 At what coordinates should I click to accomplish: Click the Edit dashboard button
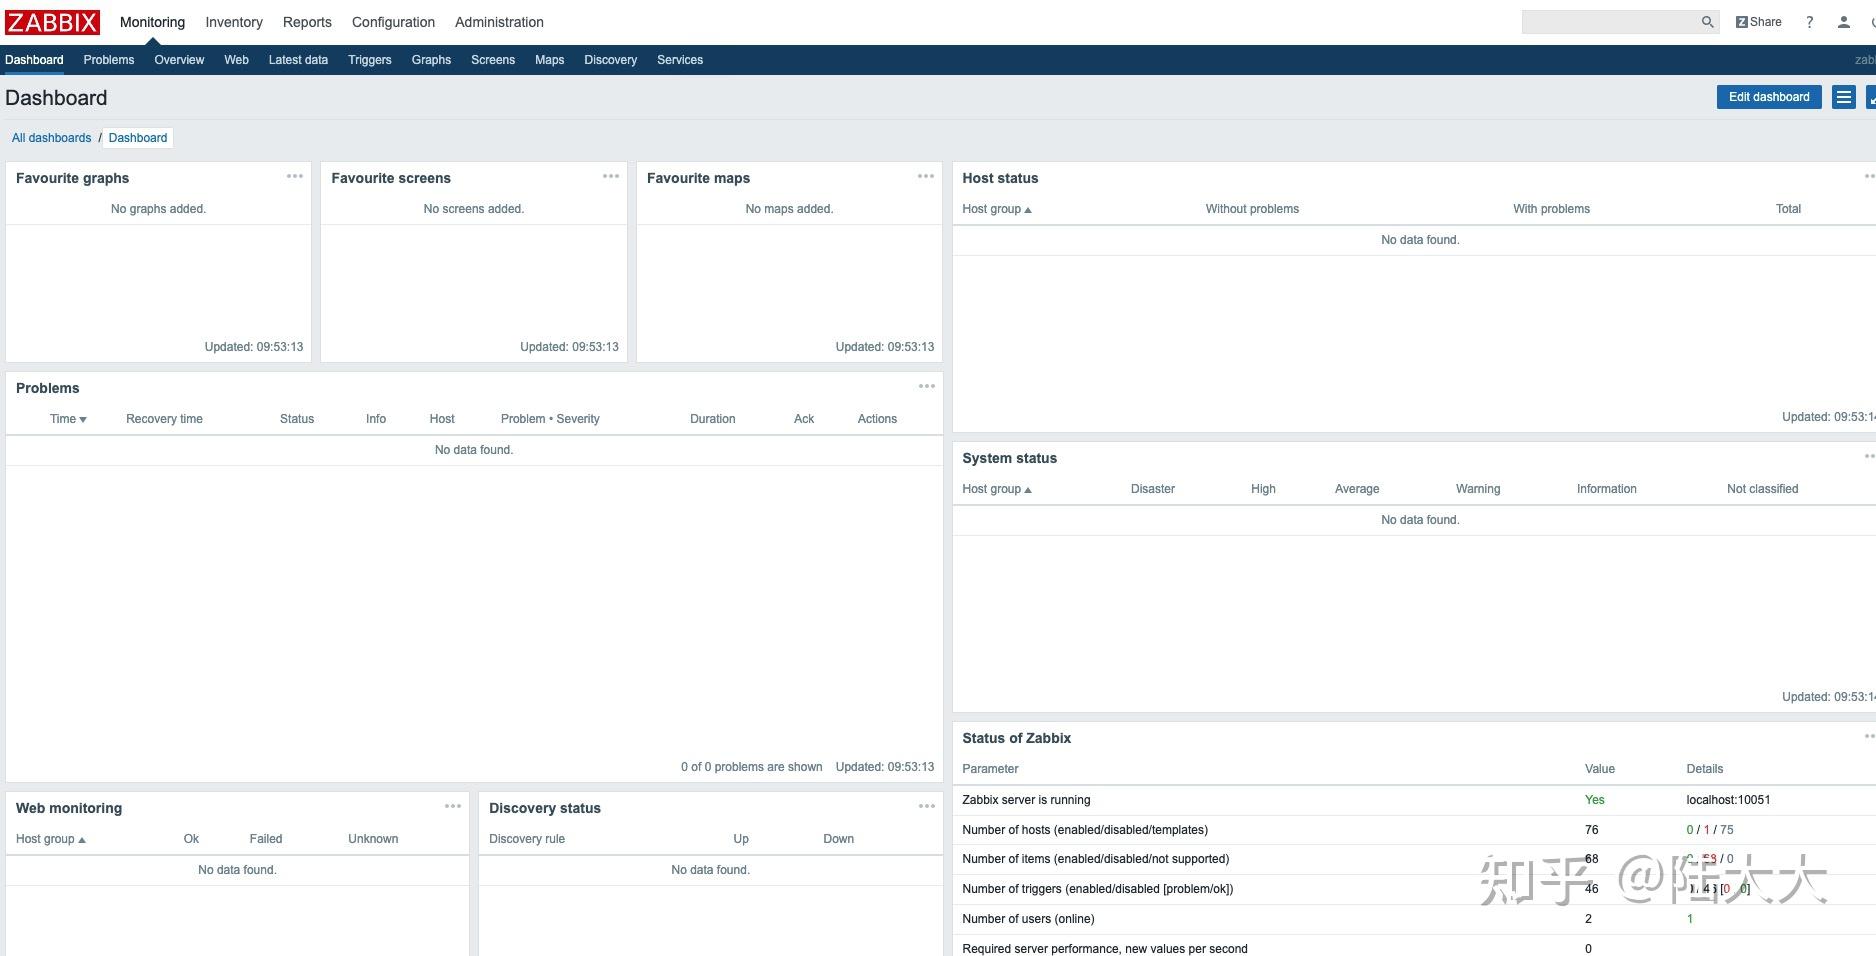(x=1769, y=97)
